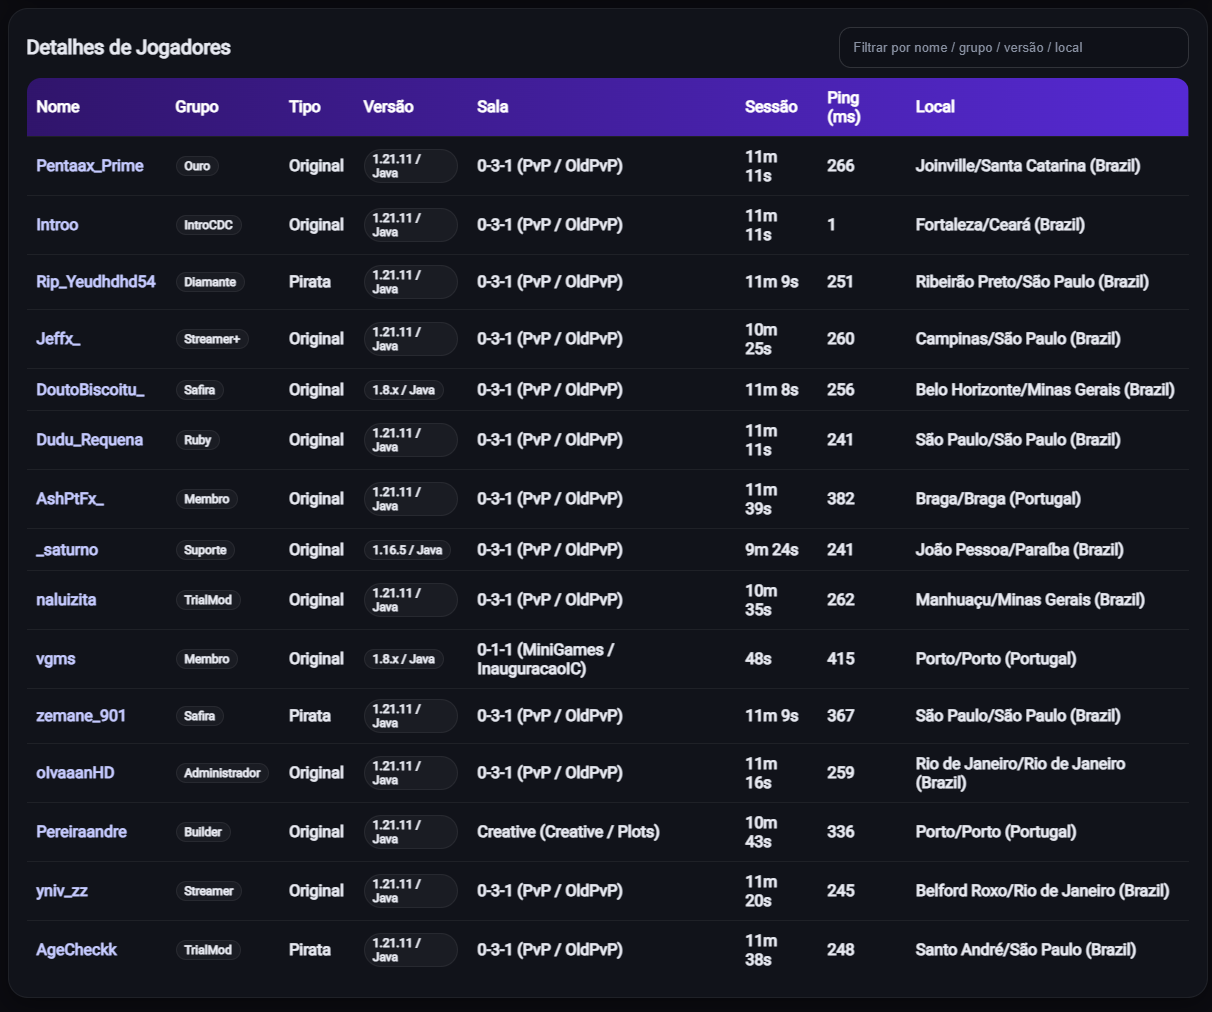The width and height of the screenshot is (1212, 1012).
Task: Click Introo's 1.21.11 / Java version chip
Action: click(x=410, y=225)
